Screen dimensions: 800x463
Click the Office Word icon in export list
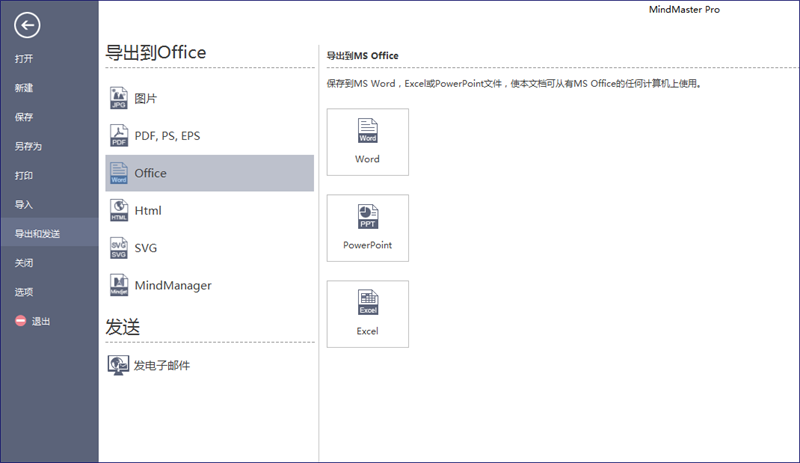pos(119,173)
